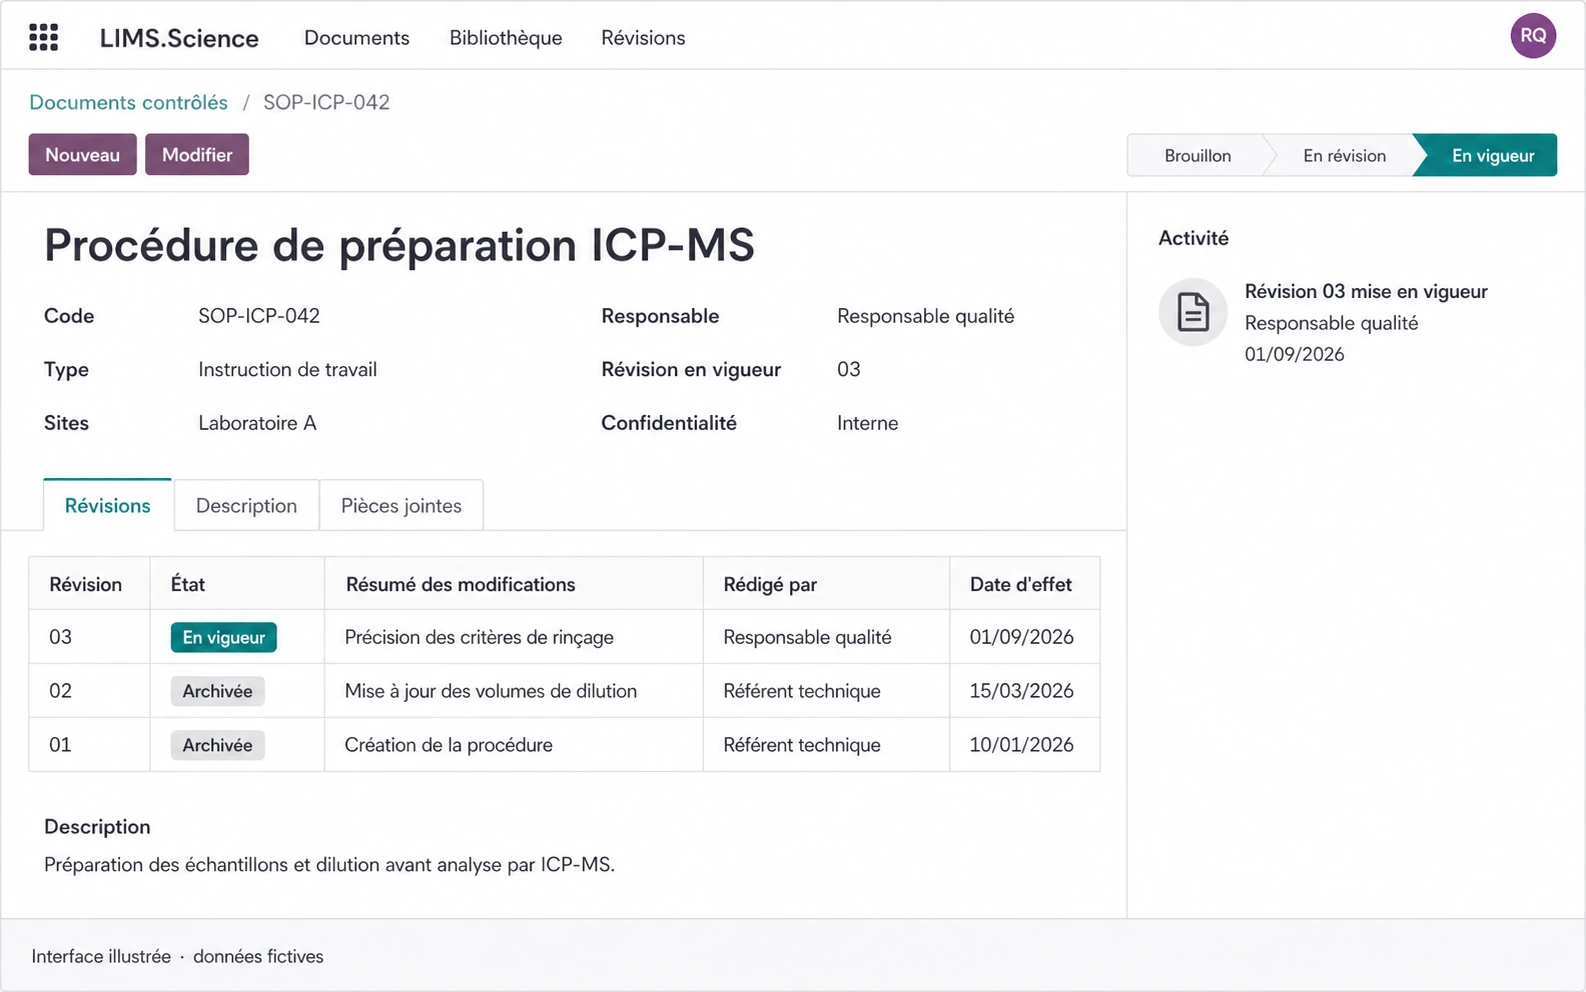Image resolution: width=1586 pixels, height=992 pixels.
Task: Select the En vigueur status stage
Action: click(x=1491, y=155)
